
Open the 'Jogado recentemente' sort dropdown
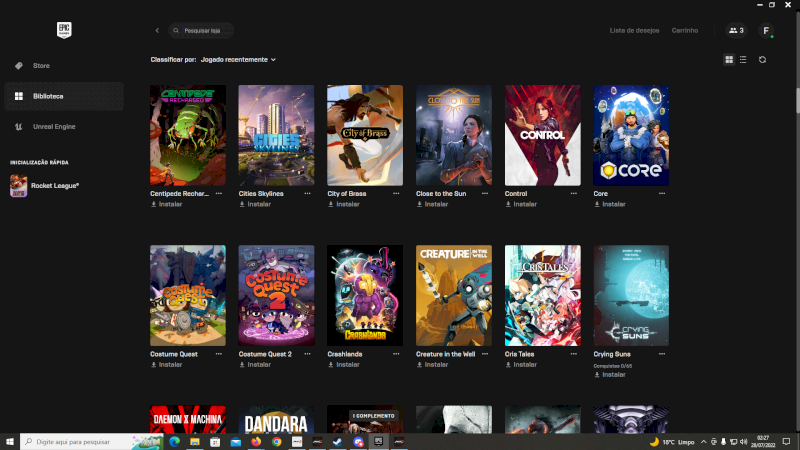tap(238, 60)
